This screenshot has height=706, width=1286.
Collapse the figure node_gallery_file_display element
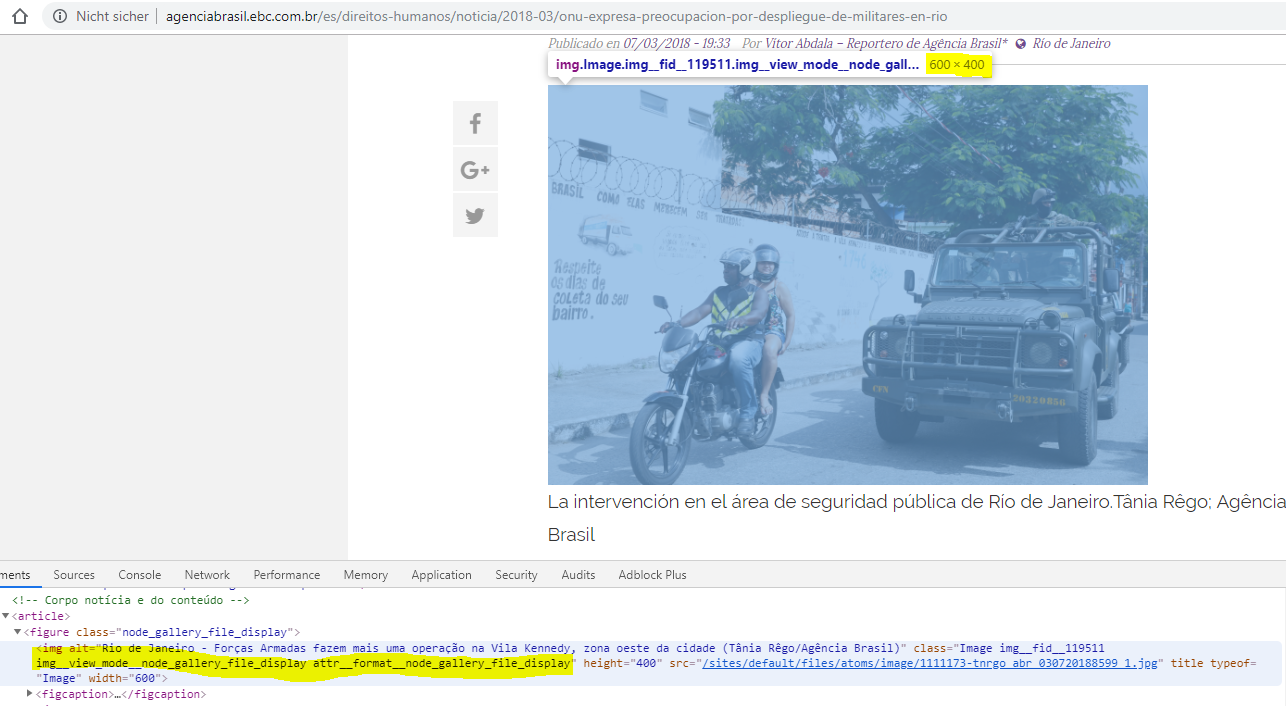click(x=17, y=632)
